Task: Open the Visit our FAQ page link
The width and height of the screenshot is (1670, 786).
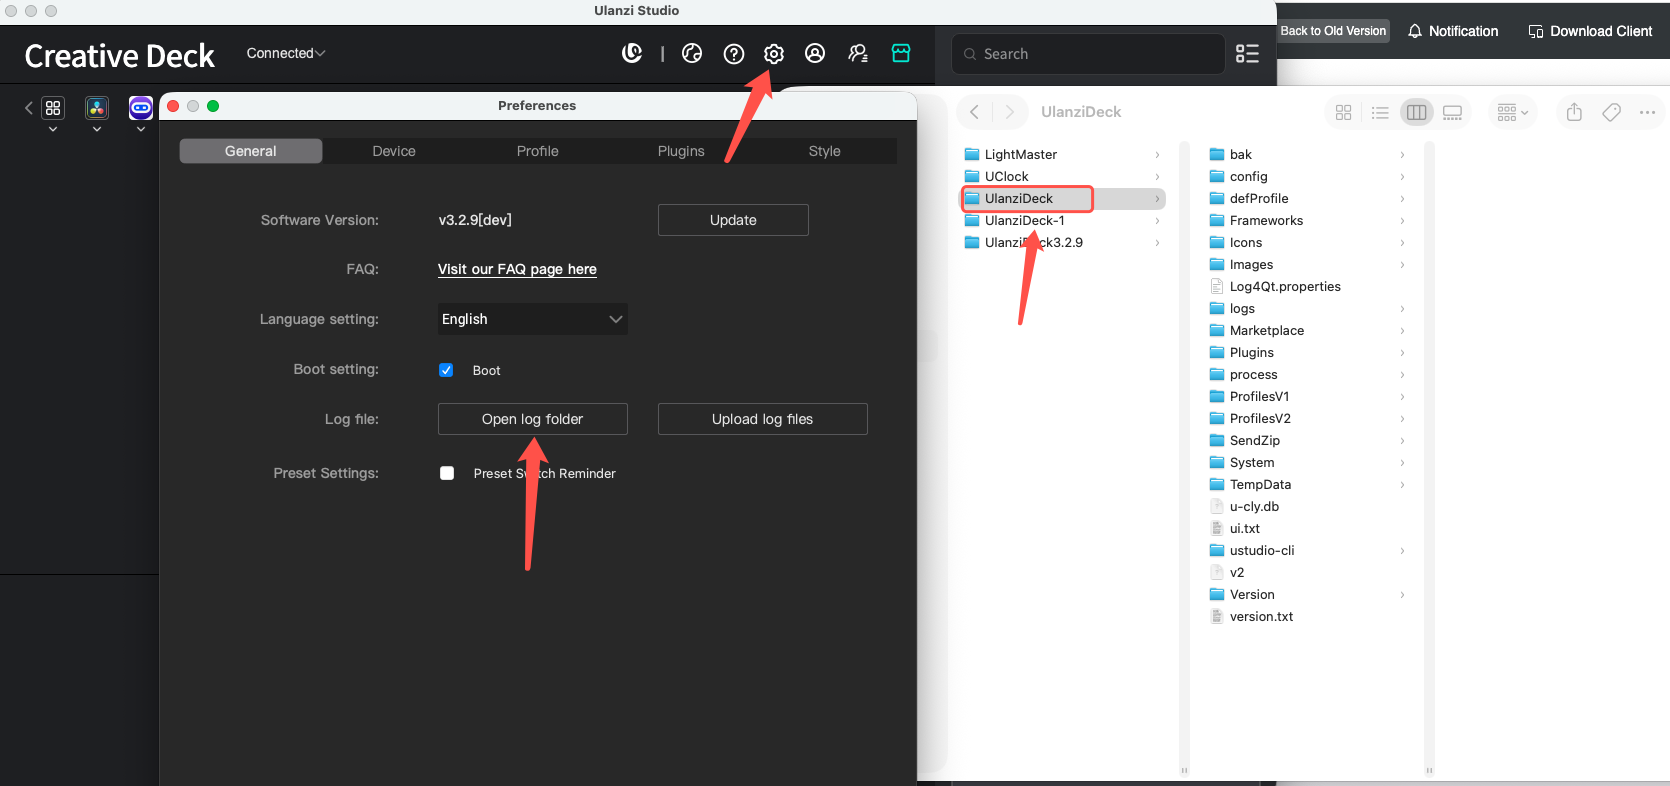Action: pos(517,269)
